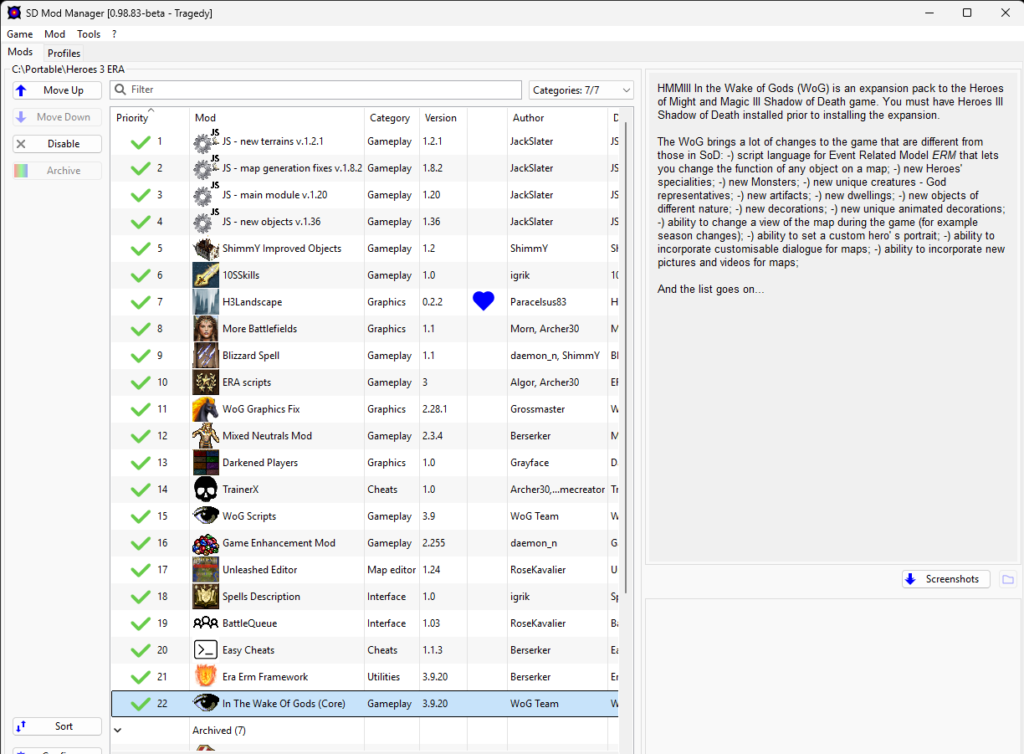Image resolution: width=1024 pixels, height=754 pixels.
Task: Click the Blizzard Spell mod icon
Action: (206, 356)
